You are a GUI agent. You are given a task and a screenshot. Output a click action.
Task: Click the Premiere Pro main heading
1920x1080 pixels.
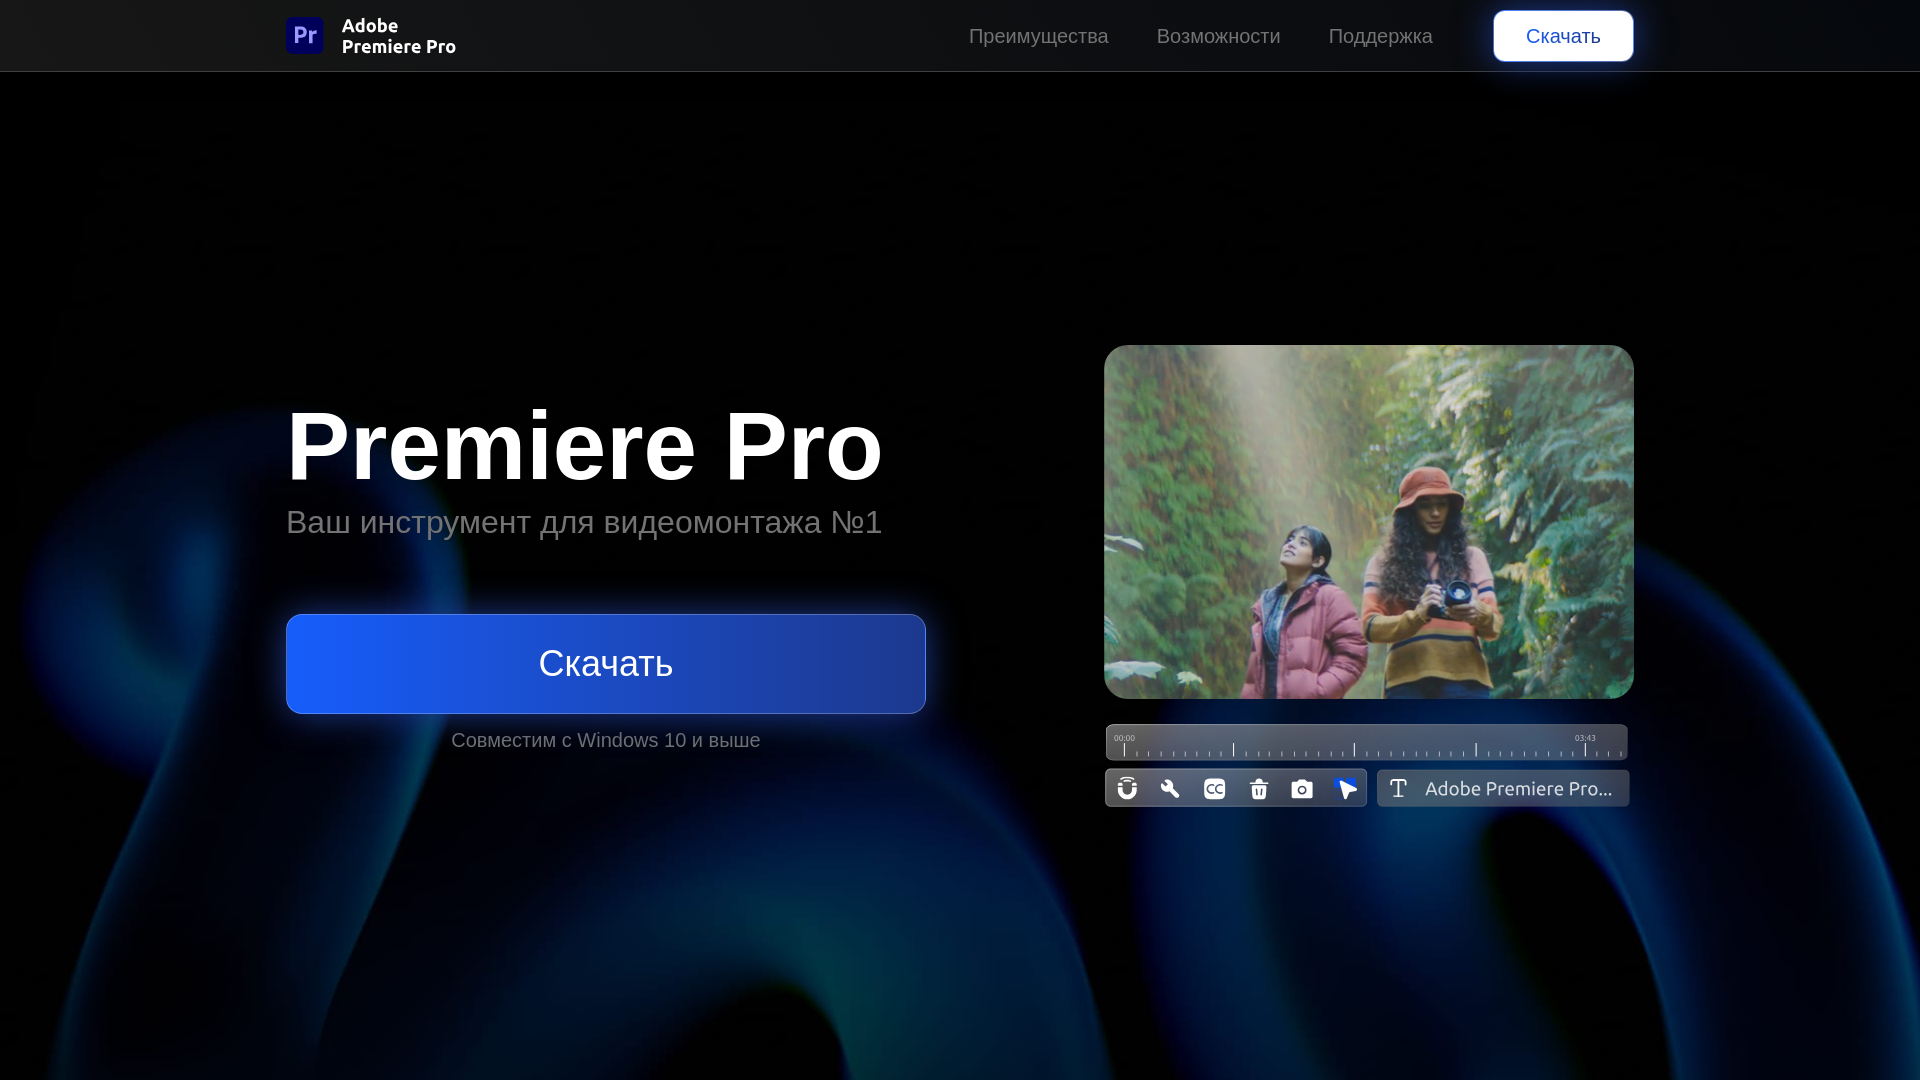pos(585,446)
